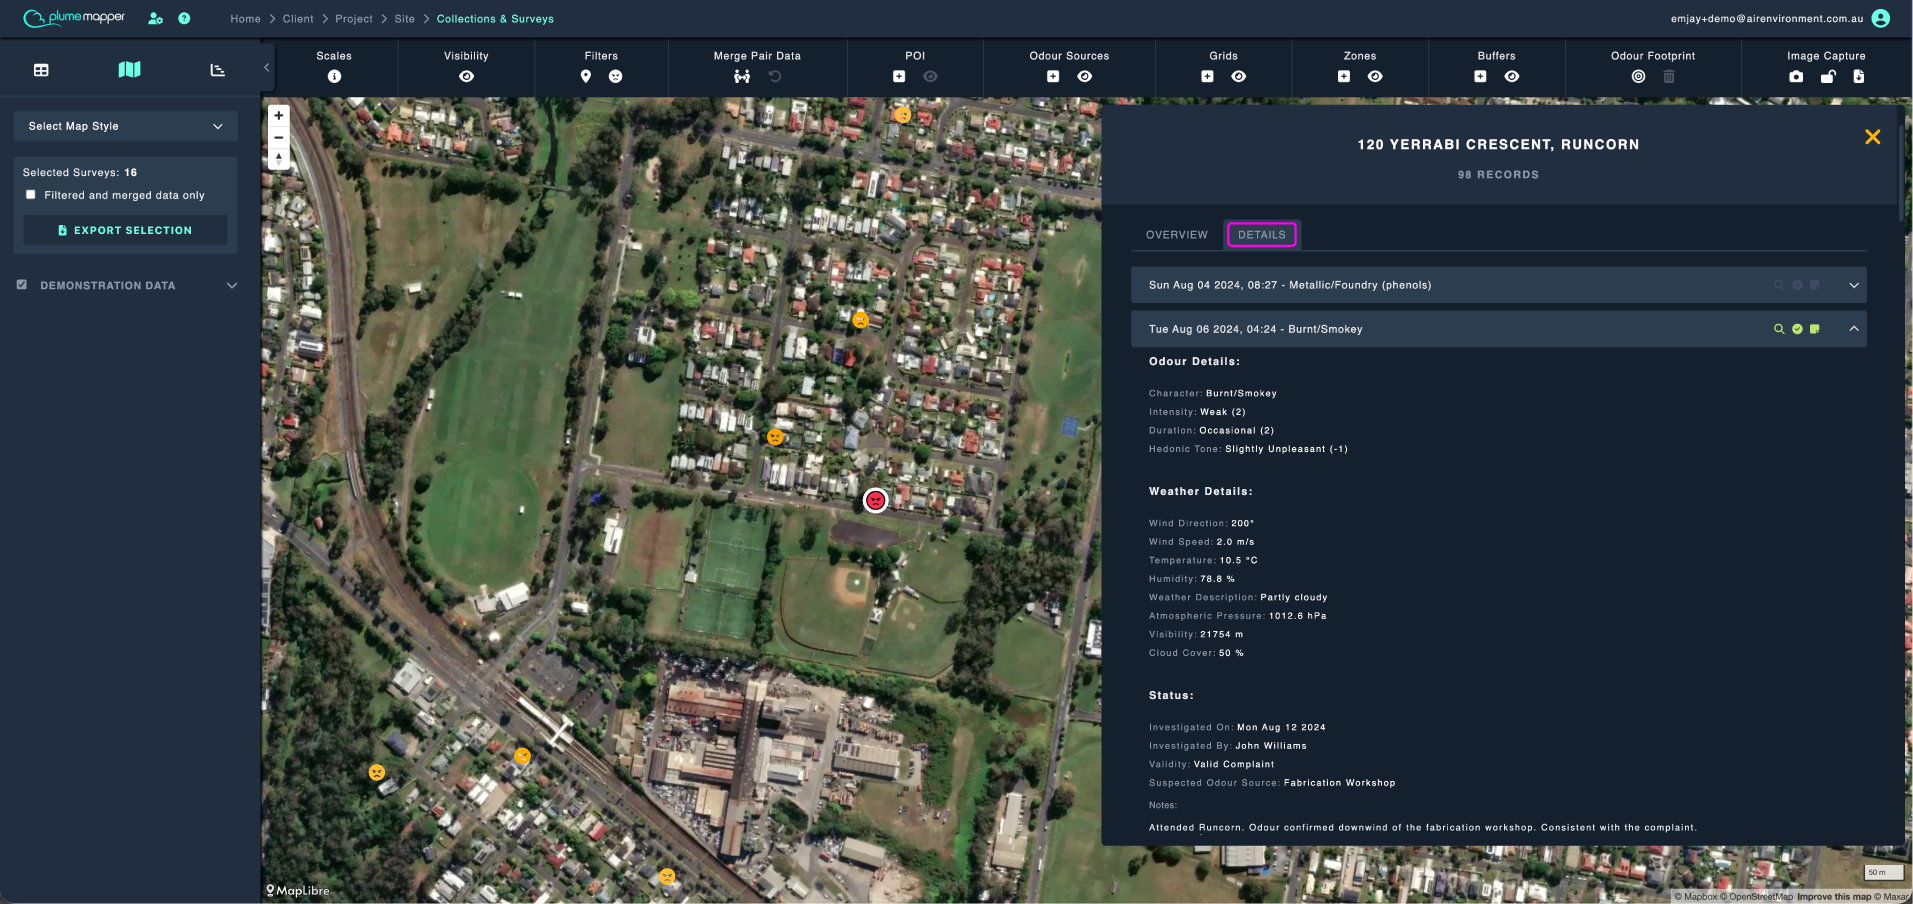Screen dimensions: 1913x904
Task: Add a new Odour Source
Action: click(x=1053, y=76)
